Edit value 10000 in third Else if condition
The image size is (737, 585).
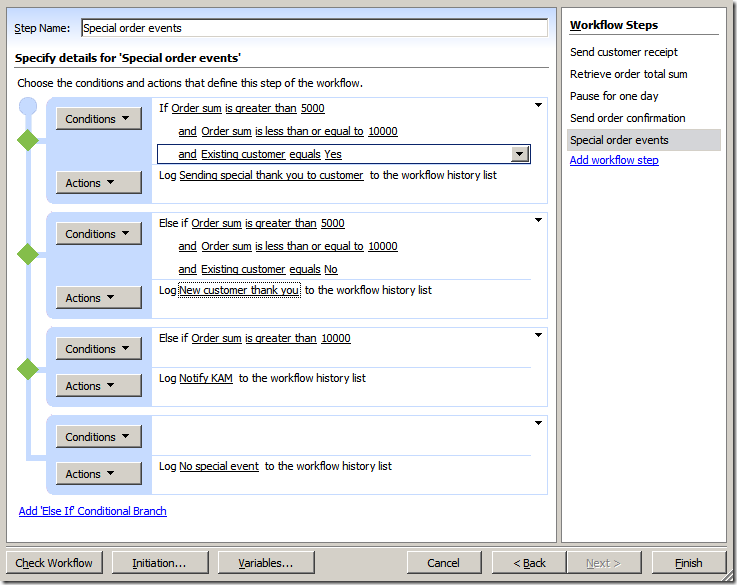336,338
